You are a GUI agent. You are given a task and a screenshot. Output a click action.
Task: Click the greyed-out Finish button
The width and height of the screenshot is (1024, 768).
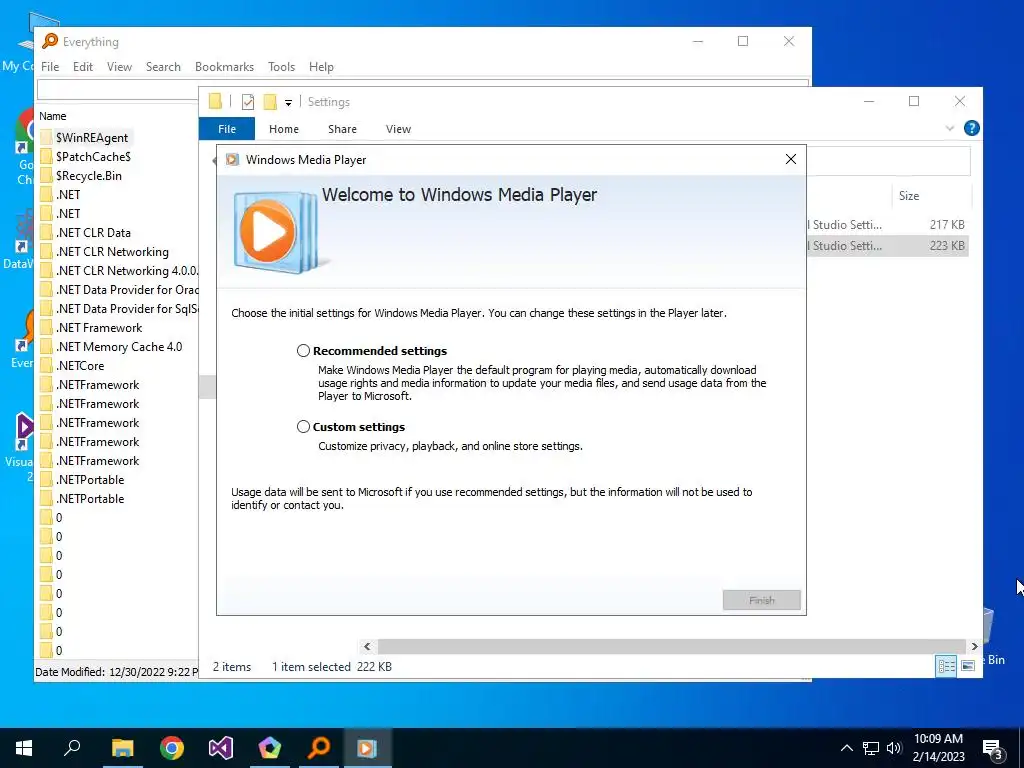[x=761, y=600]
